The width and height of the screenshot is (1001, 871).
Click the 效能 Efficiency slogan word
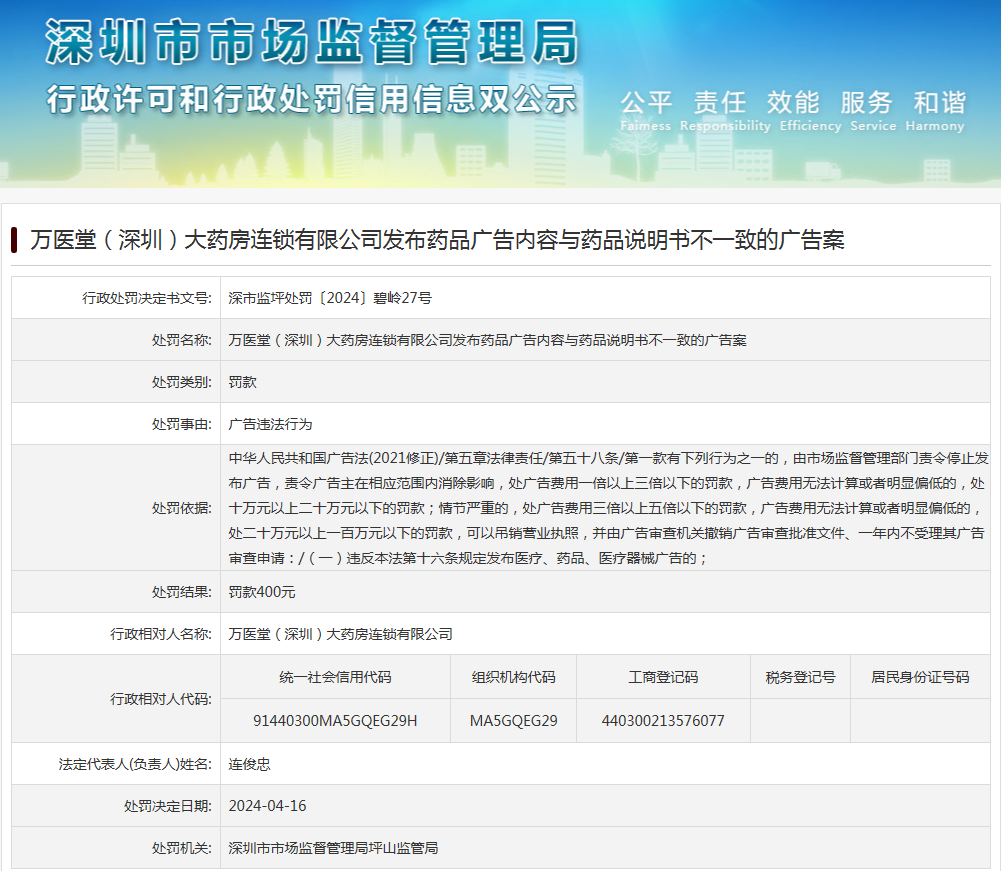810,110
